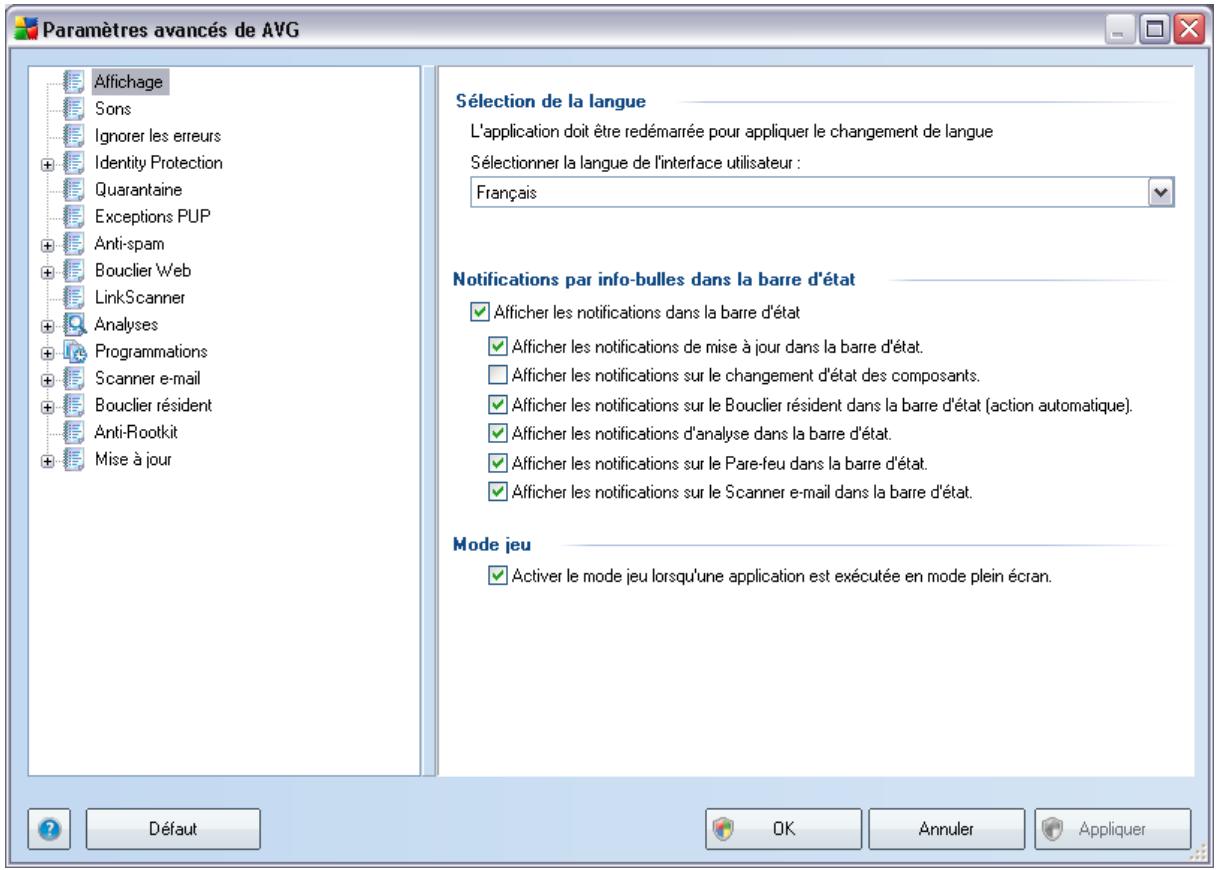Click the Annuler button
The image size is (1218, 870).
point(948,829)
